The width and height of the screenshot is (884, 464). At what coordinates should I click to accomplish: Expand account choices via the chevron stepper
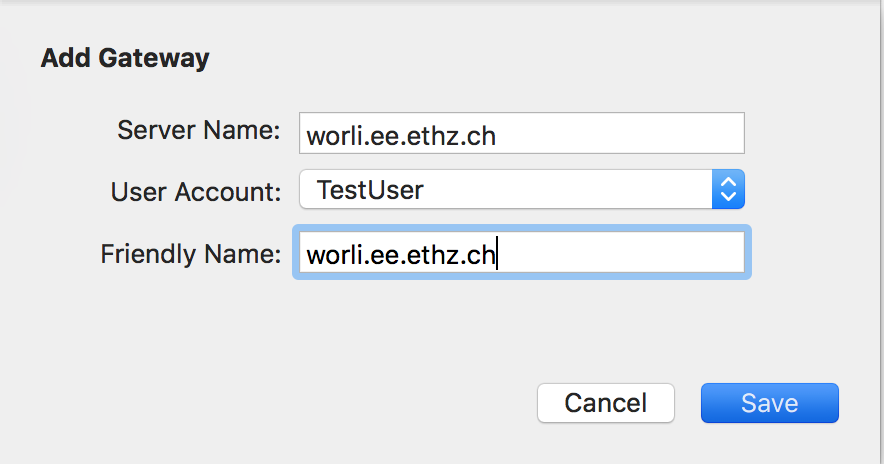728,189
